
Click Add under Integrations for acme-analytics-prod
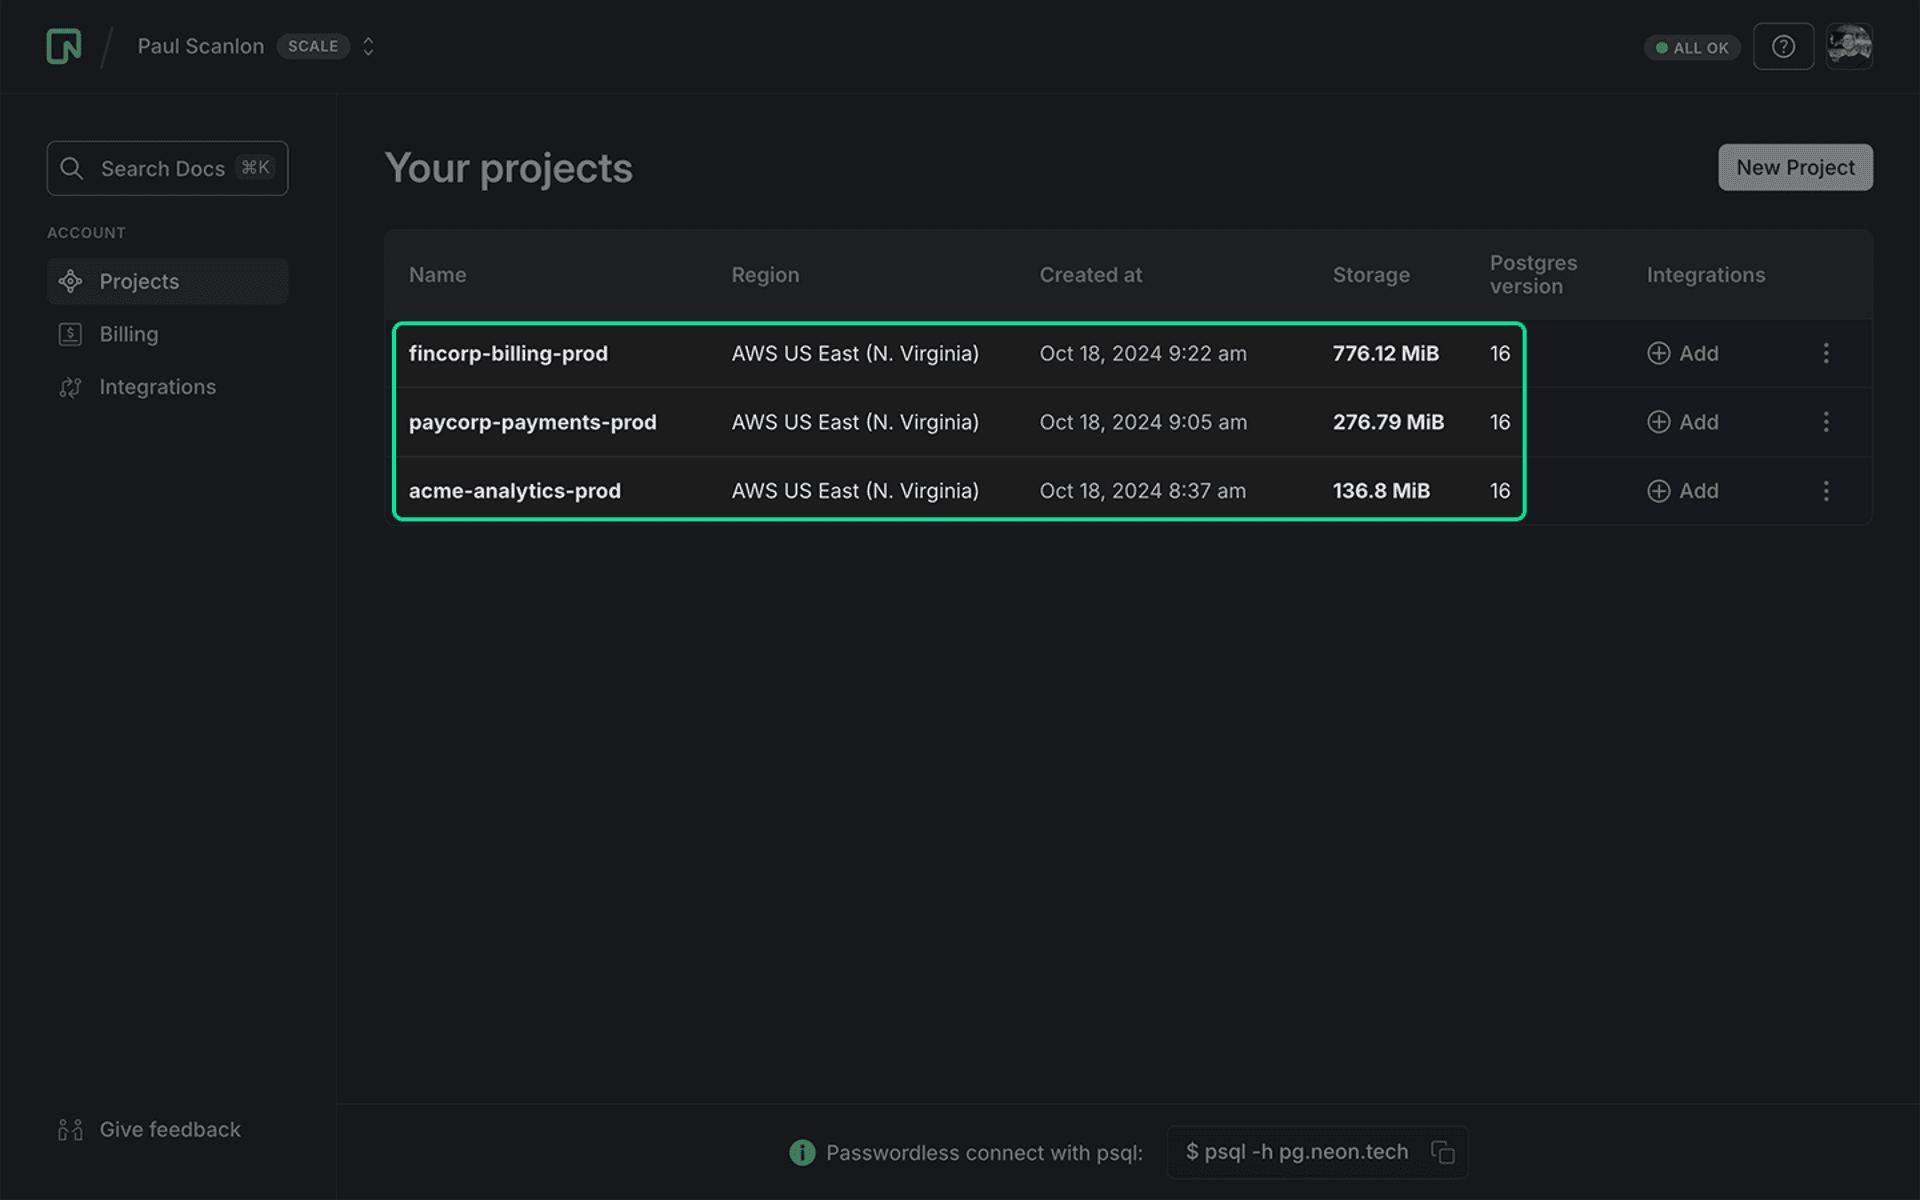[x=1683, y=491]
